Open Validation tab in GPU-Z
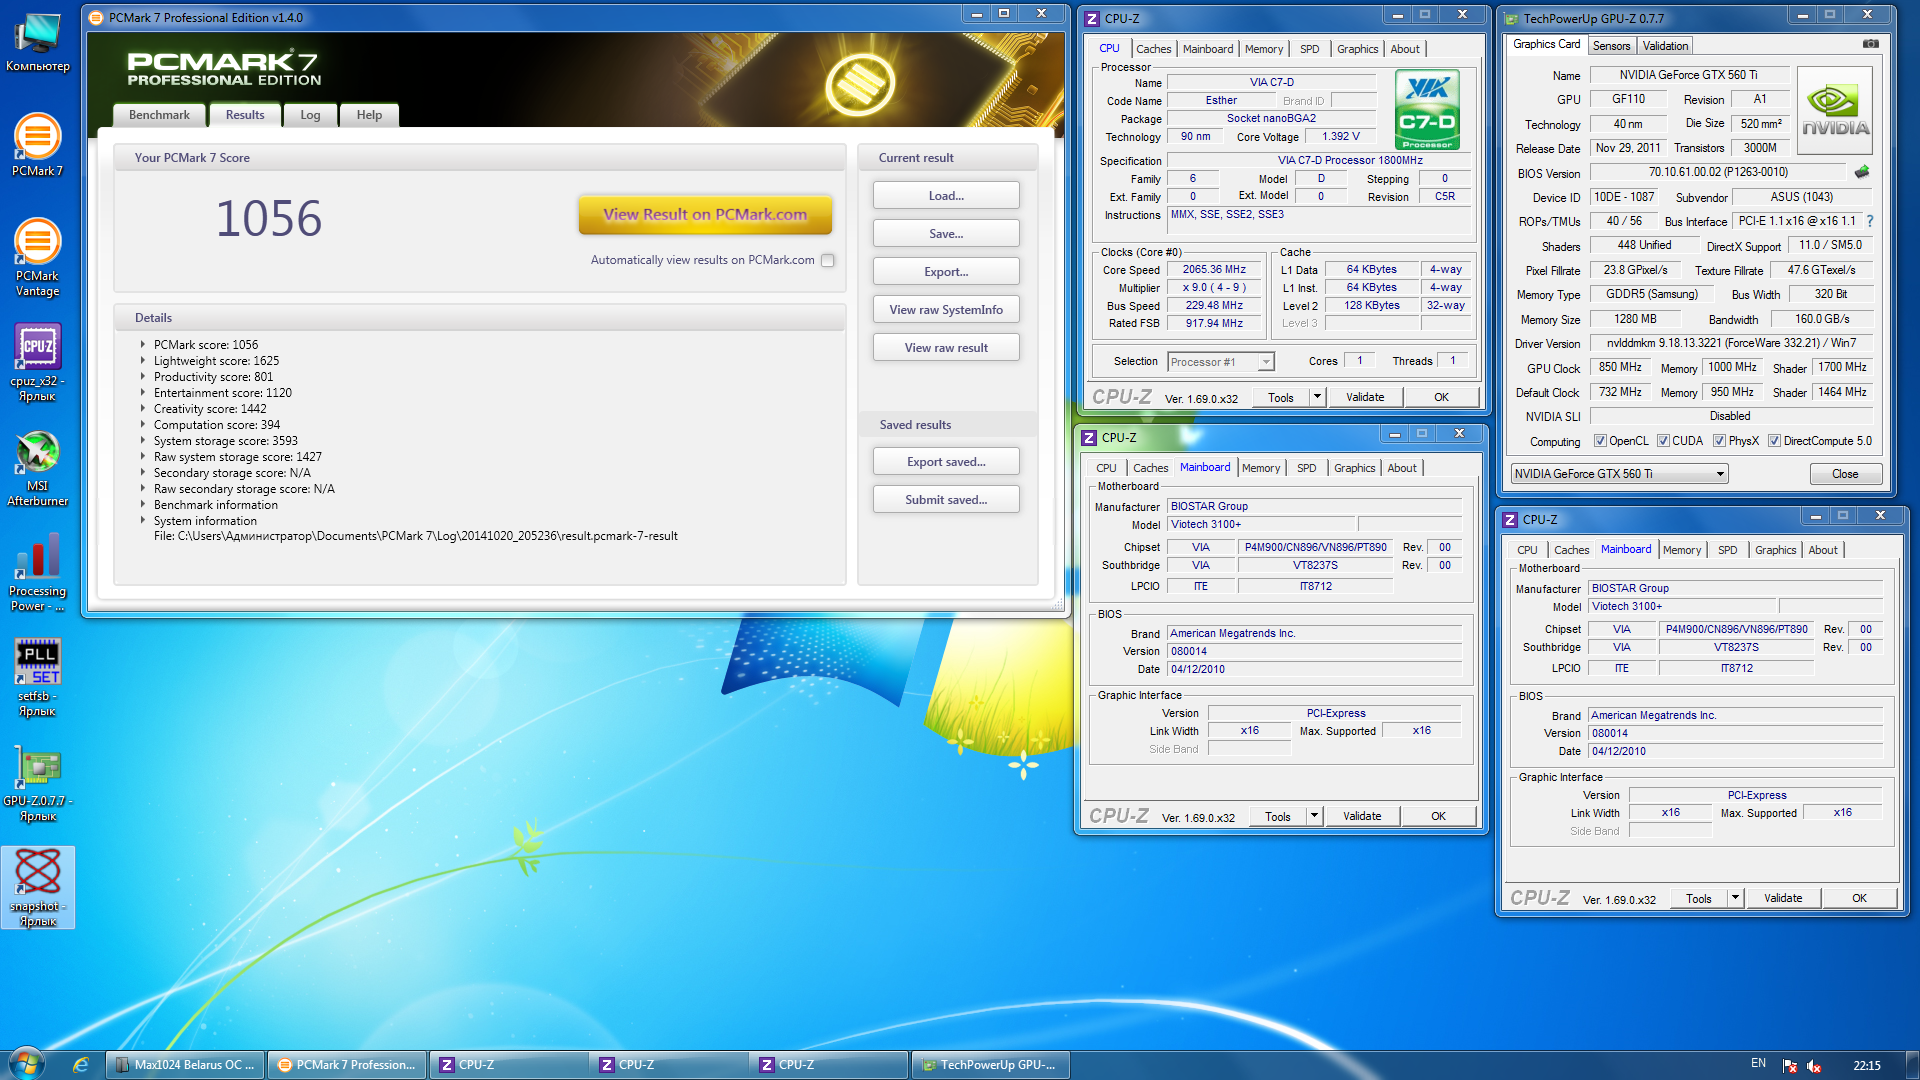The width and height of the screenshot is (1920, 1080). point(1665,46)
